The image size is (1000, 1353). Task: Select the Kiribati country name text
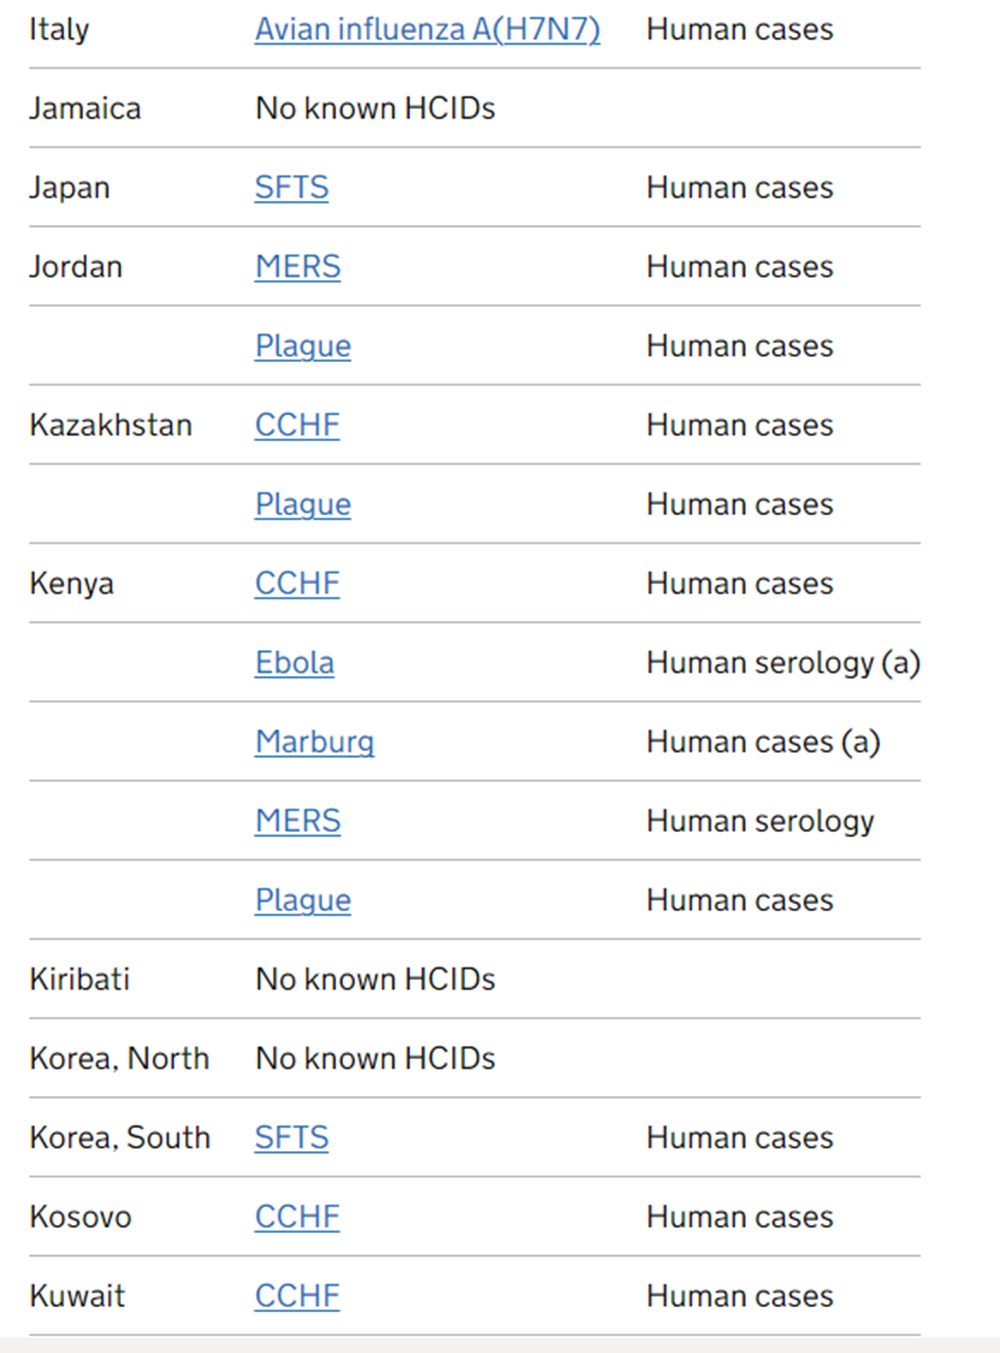[80, 979]
